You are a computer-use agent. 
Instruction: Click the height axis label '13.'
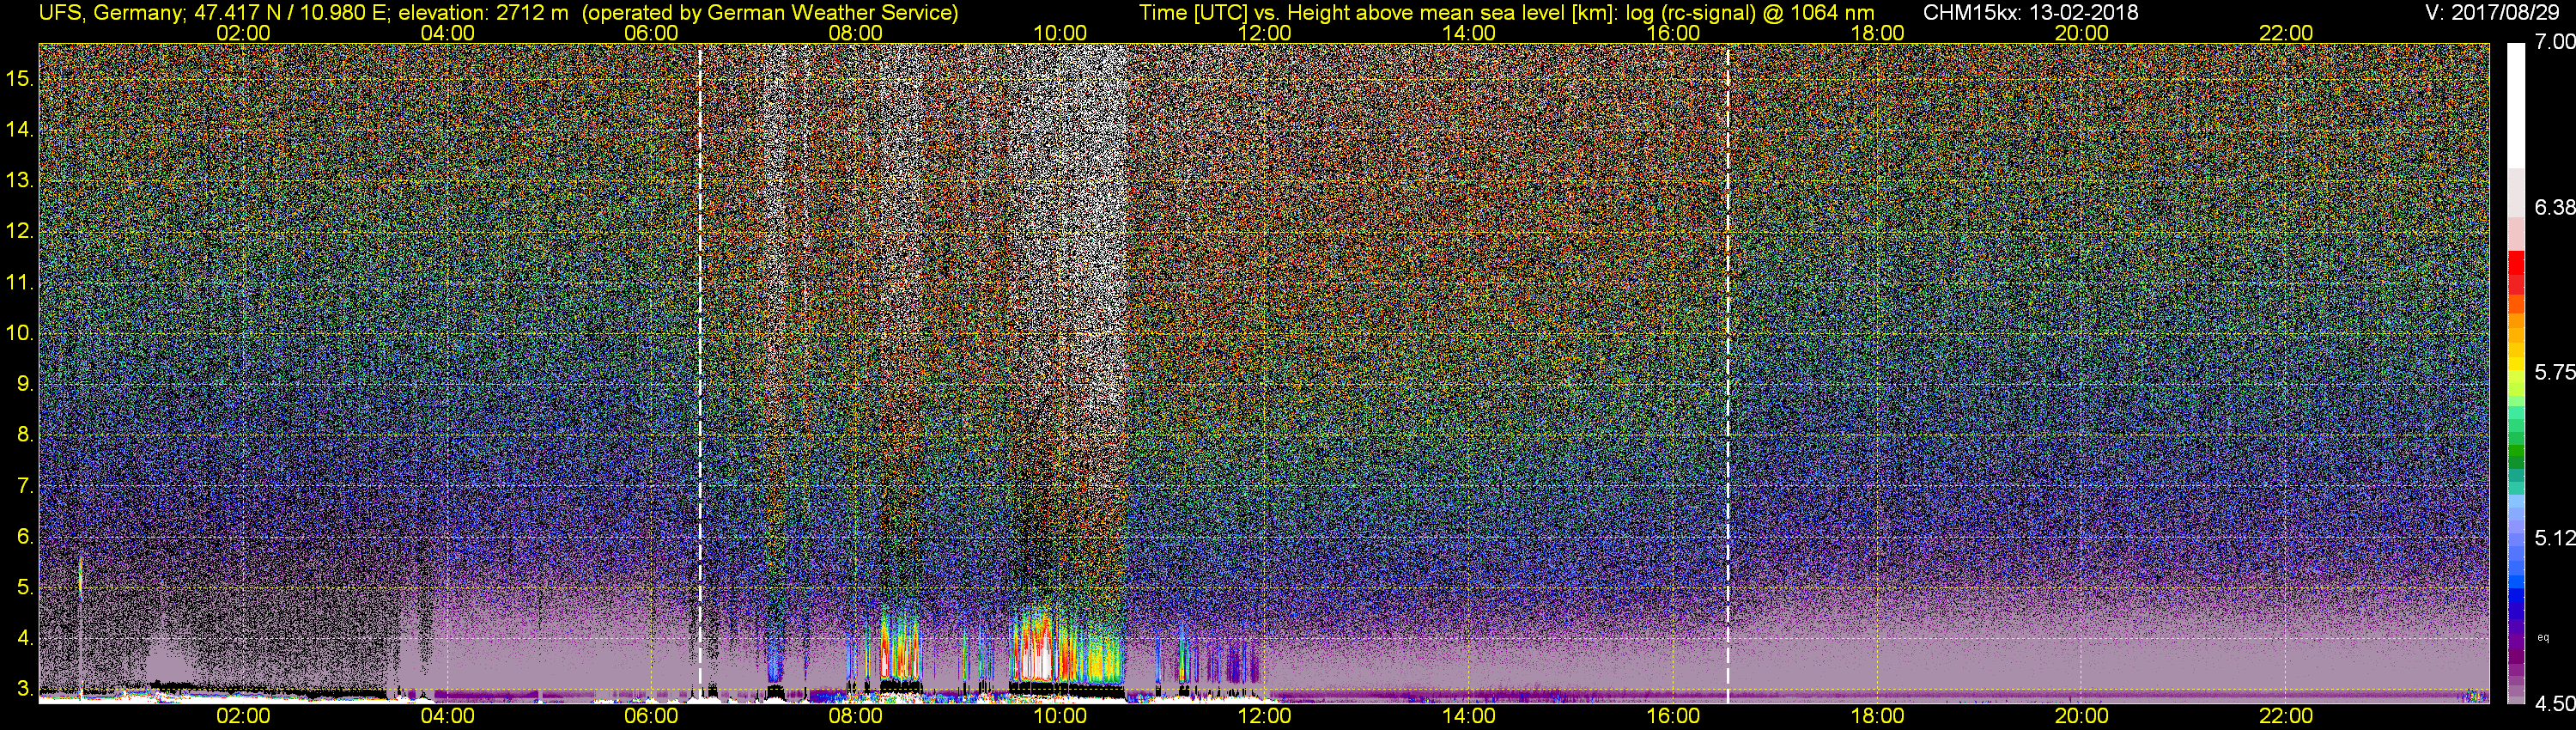20,180
